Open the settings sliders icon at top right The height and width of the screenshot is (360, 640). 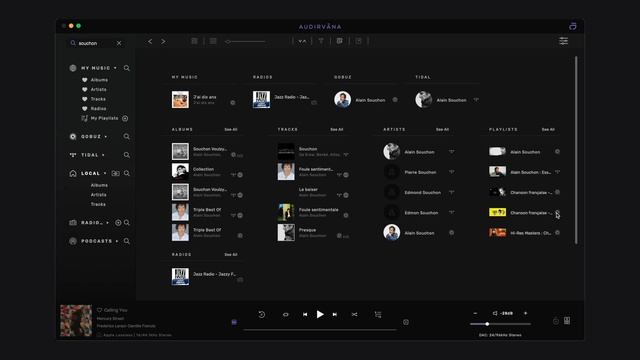point(564,41)
